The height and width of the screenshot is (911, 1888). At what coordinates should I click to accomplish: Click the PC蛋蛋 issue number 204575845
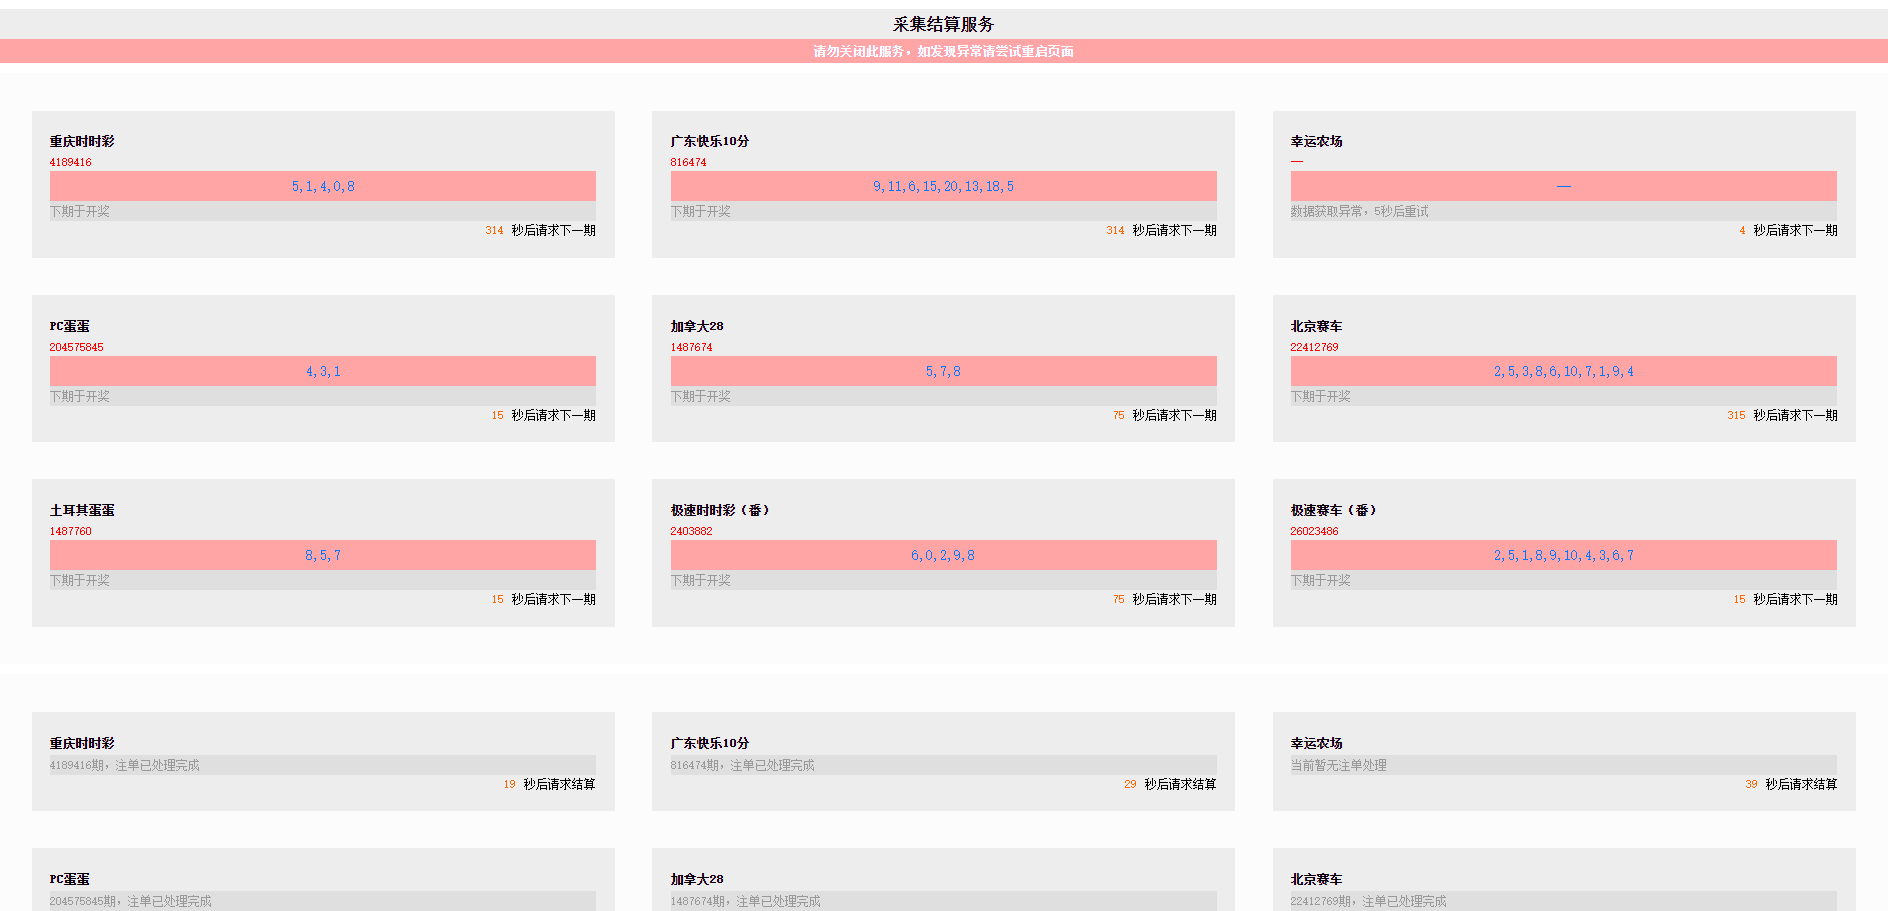coord(76,347)
